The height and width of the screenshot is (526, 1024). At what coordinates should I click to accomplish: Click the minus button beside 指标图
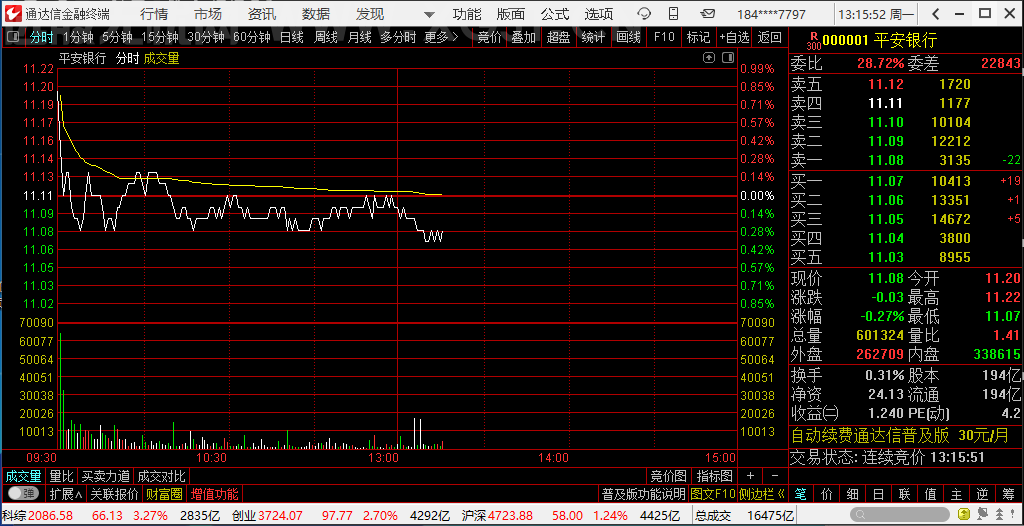pyautogui.click(x=775, y=476)
